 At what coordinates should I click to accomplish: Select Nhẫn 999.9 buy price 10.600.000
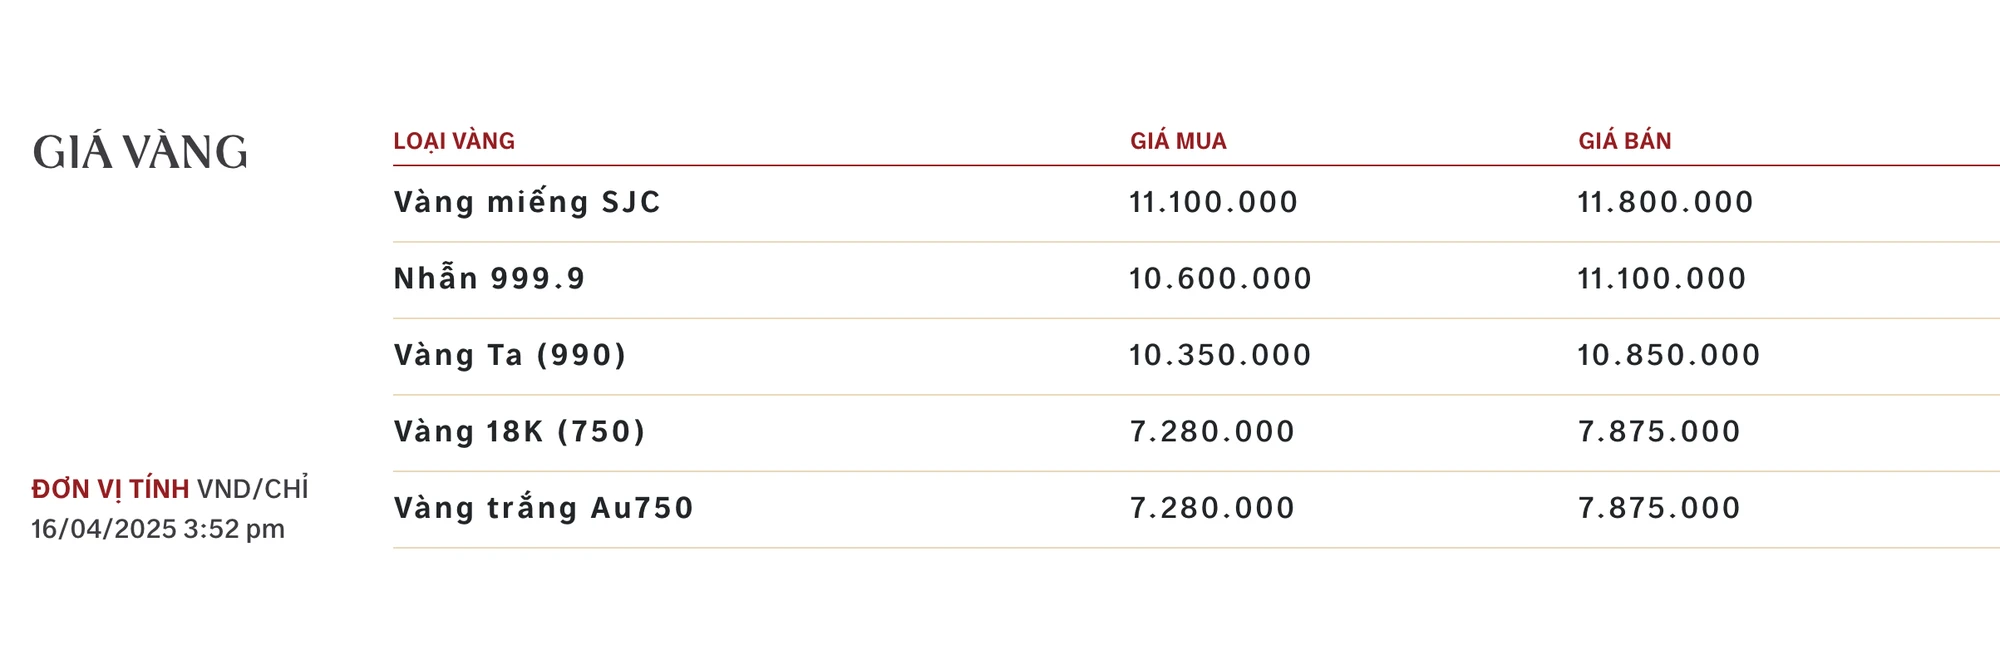[1220, 278]
